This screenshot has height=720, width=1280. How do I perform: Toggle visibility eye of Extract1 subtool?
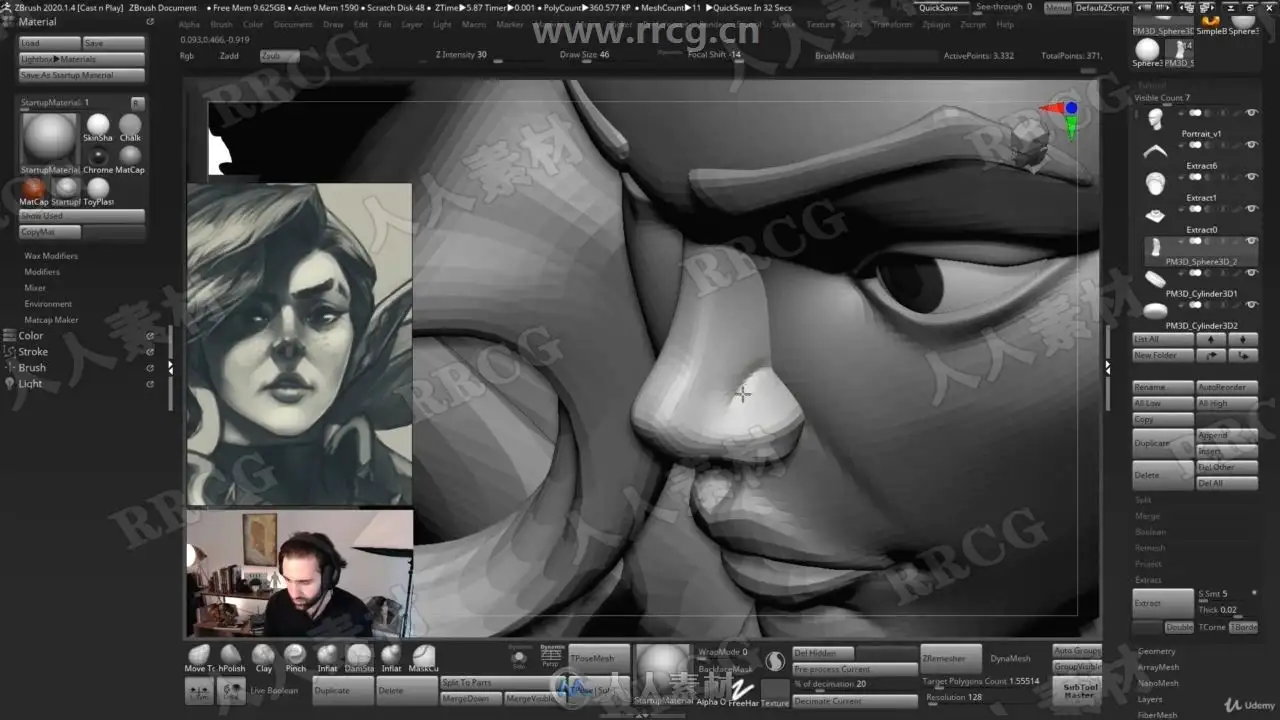click(x=1251, y=177)
